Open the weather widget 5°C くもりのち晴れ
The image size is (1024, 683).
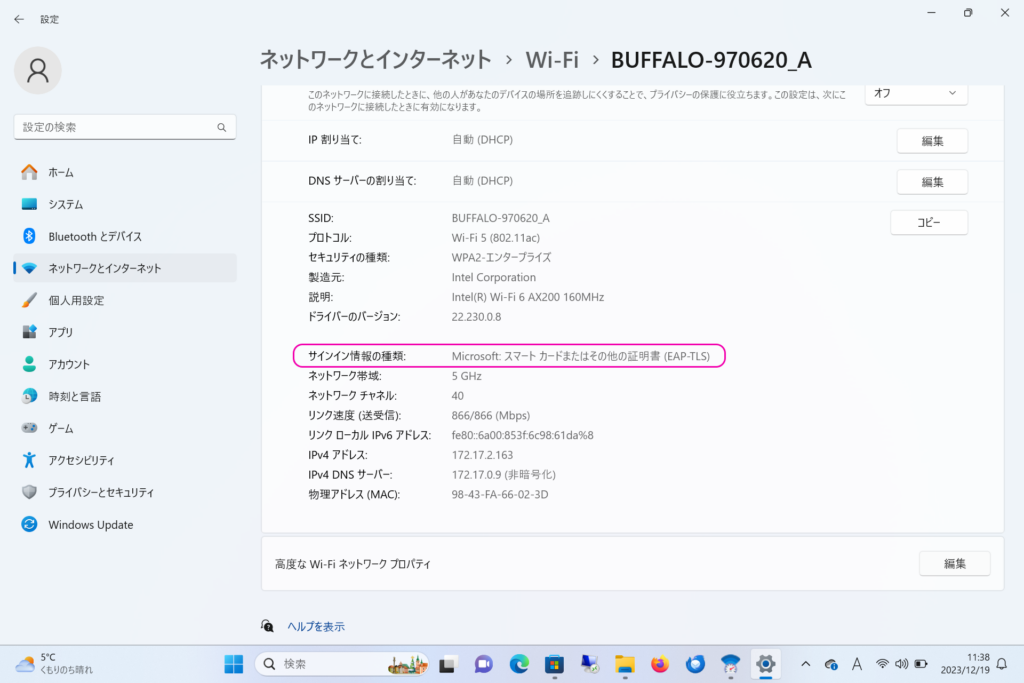54,664
